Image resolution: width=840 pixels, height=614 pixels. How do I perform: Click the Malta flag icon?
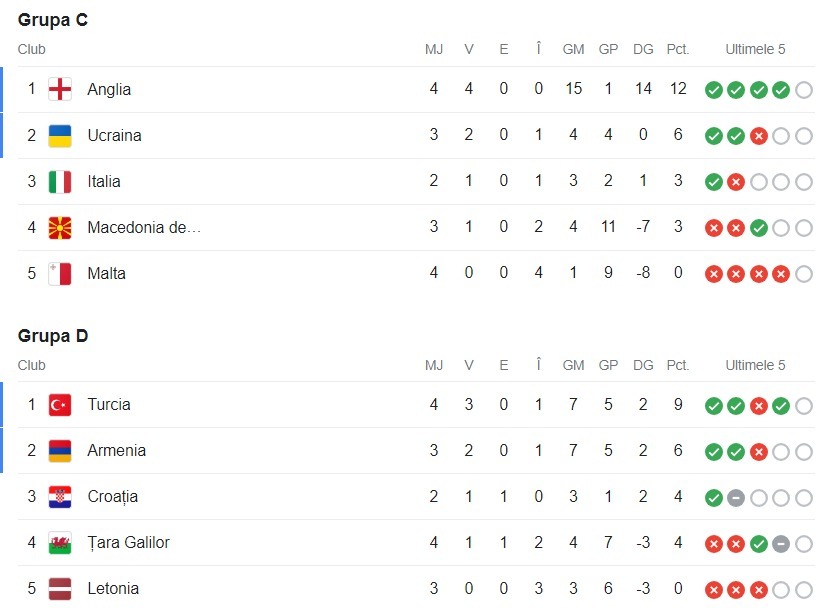tap(60, 273)
